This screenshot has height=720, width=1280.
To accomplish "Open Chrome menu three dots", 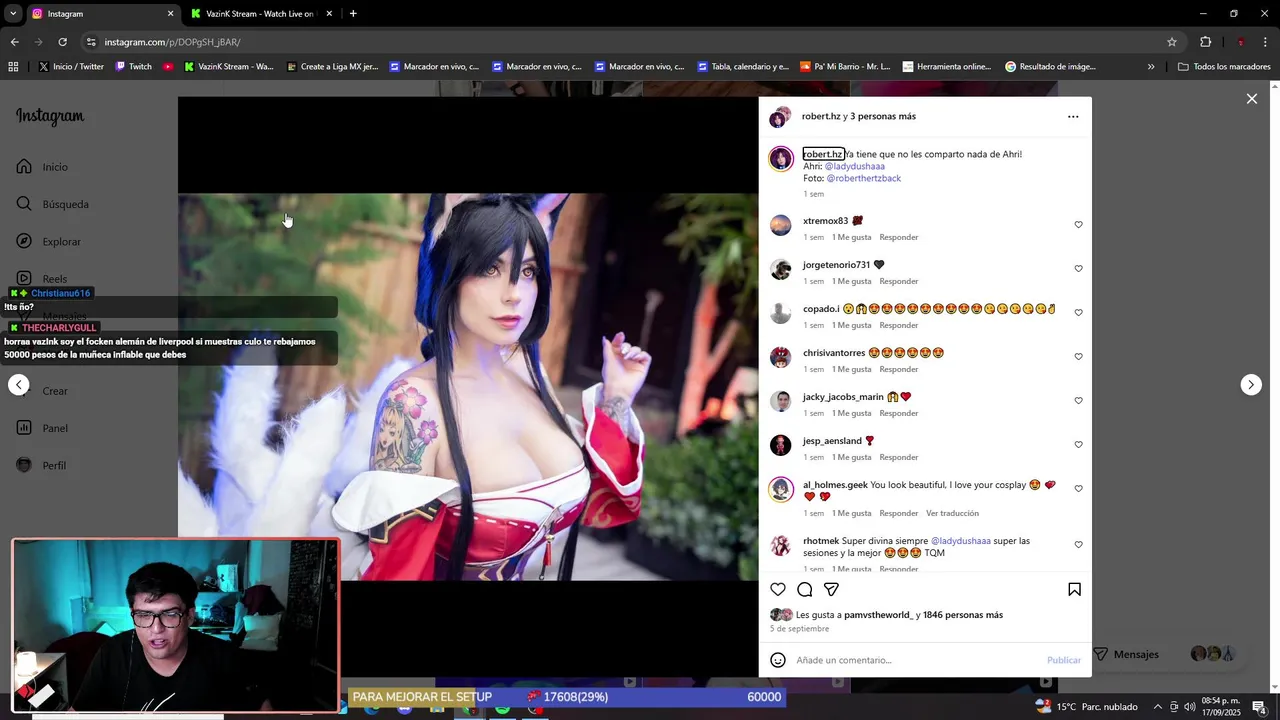I will [1267, 42].
